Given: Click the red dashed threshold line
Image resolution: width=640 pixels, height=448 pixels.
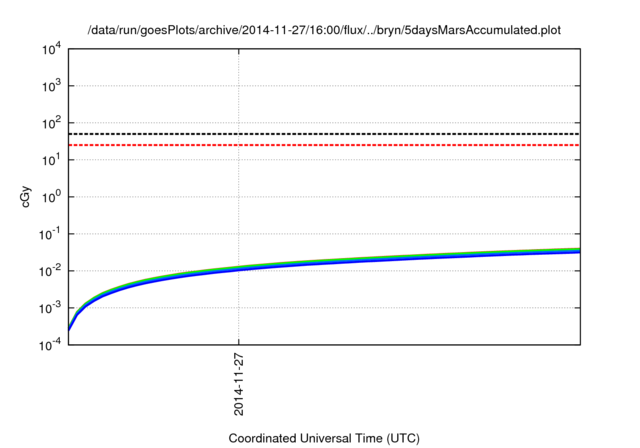Looking at the screenshot, I should (x=324, y=145).
